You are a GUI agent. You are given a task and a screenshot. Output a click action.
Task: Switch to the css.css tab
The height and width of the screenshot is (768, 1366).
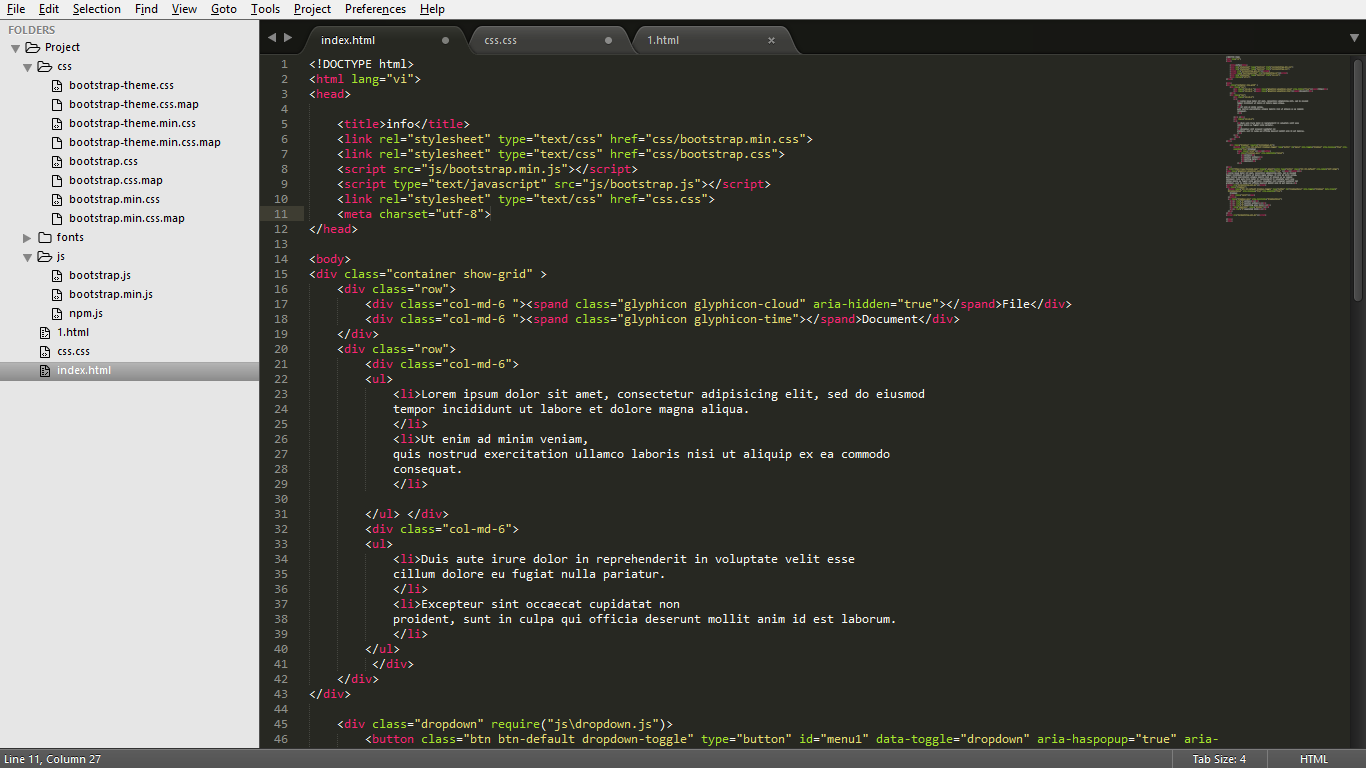click(500, 40)
